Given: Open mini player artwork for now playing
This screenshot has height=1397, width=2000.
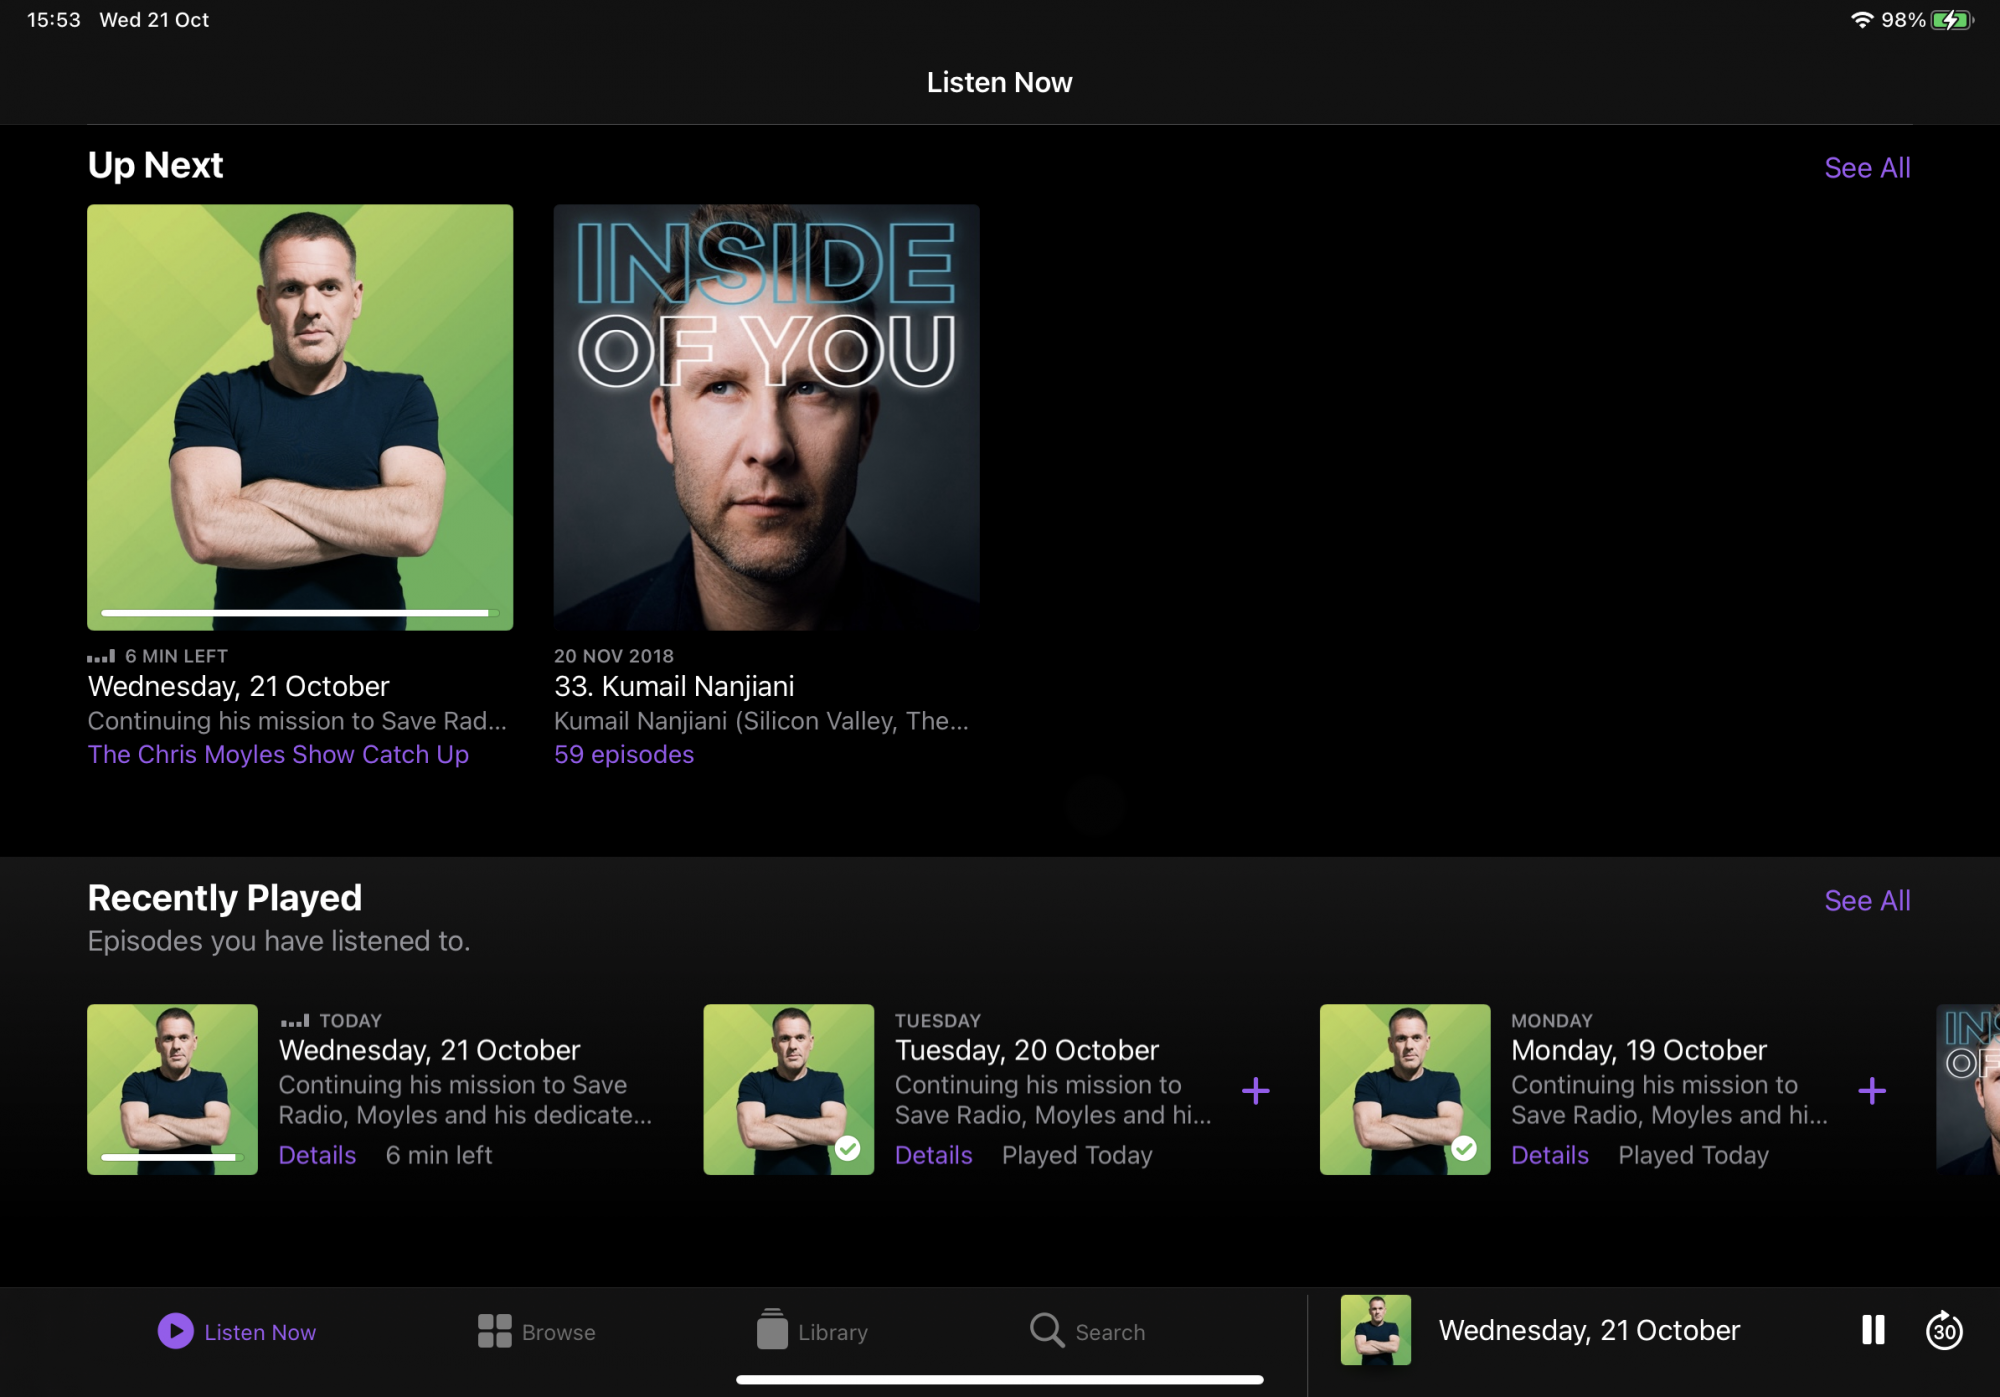Looking at the screenshot, I should [x=1376, y=1330].
